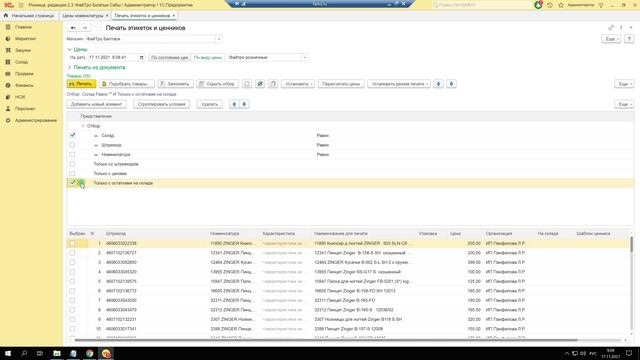Click the forward navigation arrow
This screenshot has height=360, width=640.
[84, 28]
